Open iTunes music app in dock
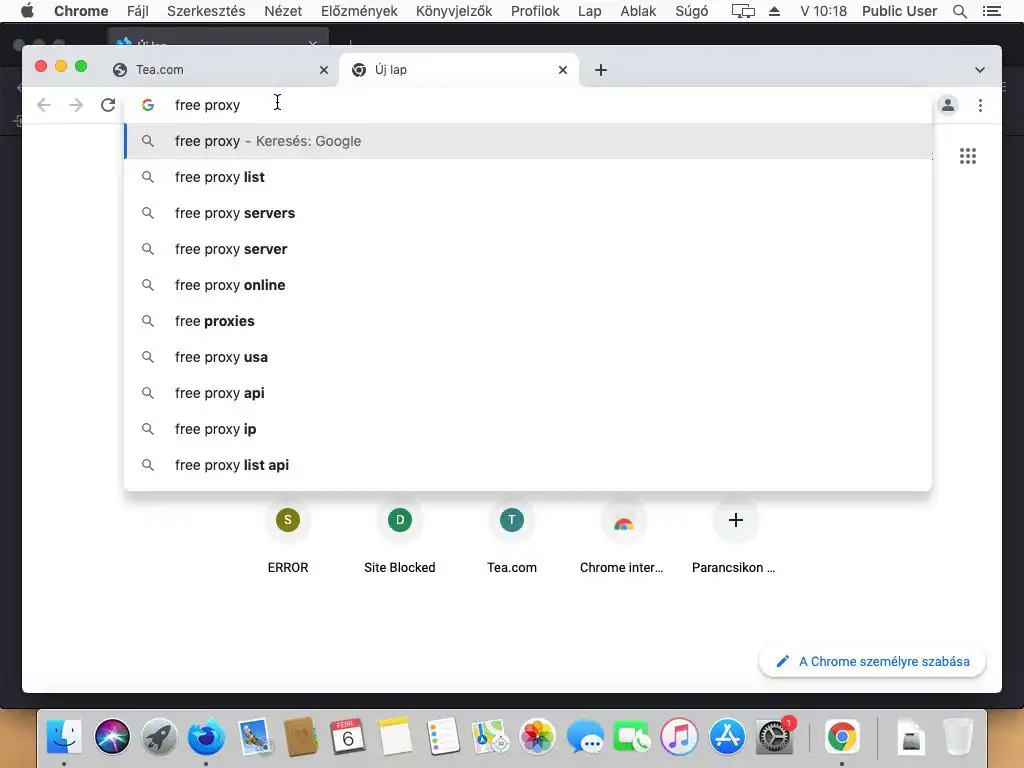Image resolution: width=1024 pixels, height=768 pixels. tap(679, 737)
